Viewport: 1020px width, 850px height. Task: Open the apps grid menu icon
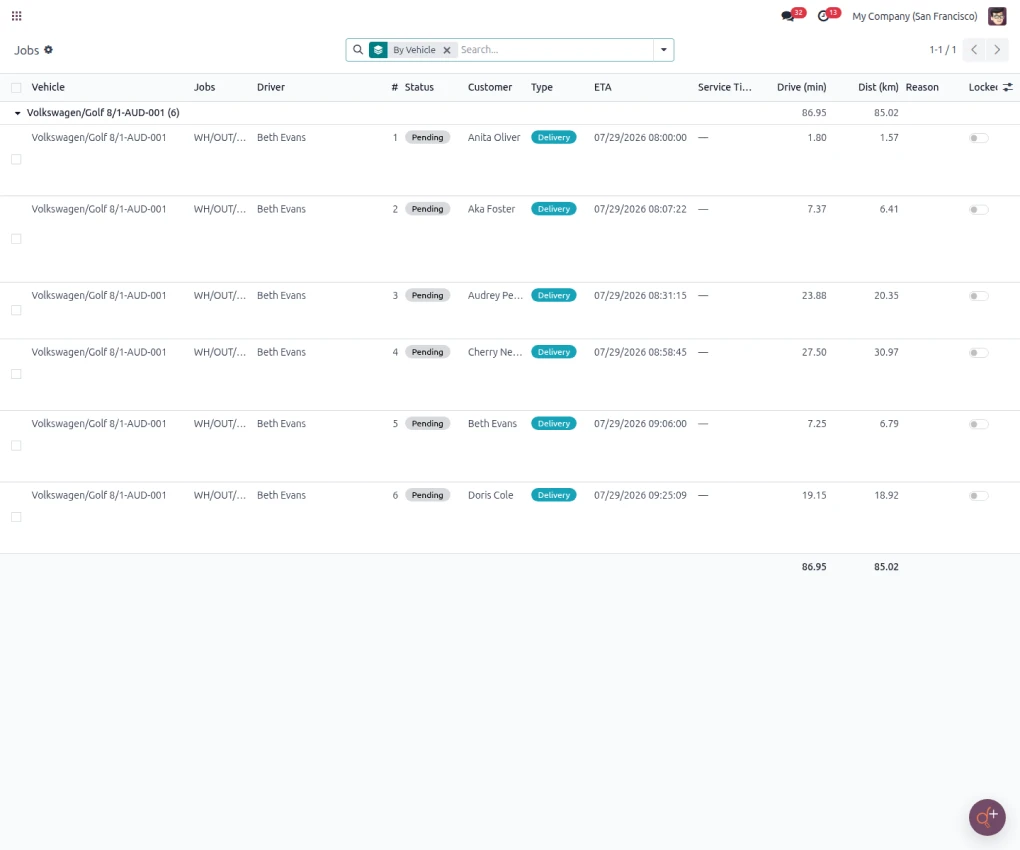[16, 16]
